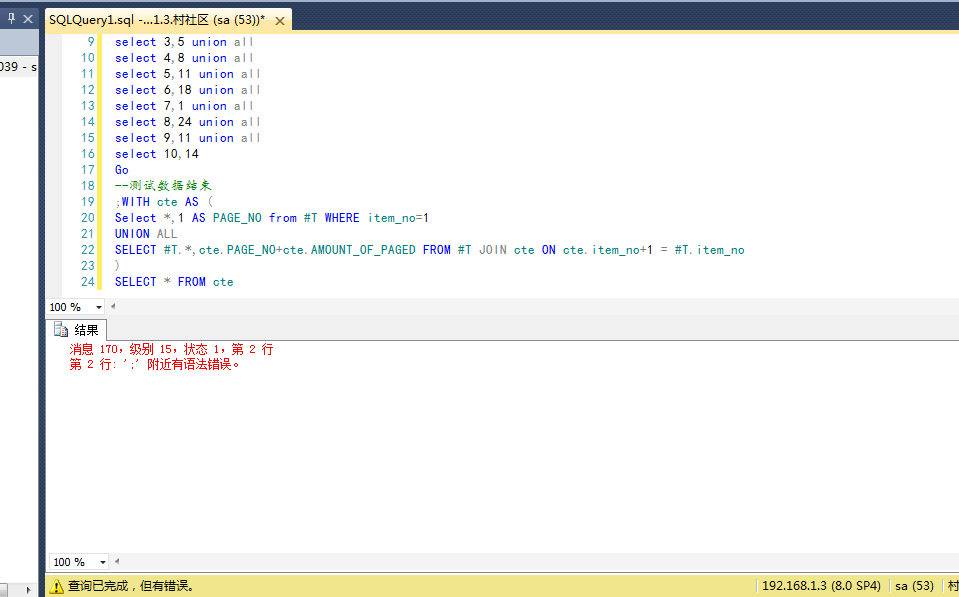The image size is (959, 597).
Task: Close the left side panel
Action: click(x=28, y=19)
